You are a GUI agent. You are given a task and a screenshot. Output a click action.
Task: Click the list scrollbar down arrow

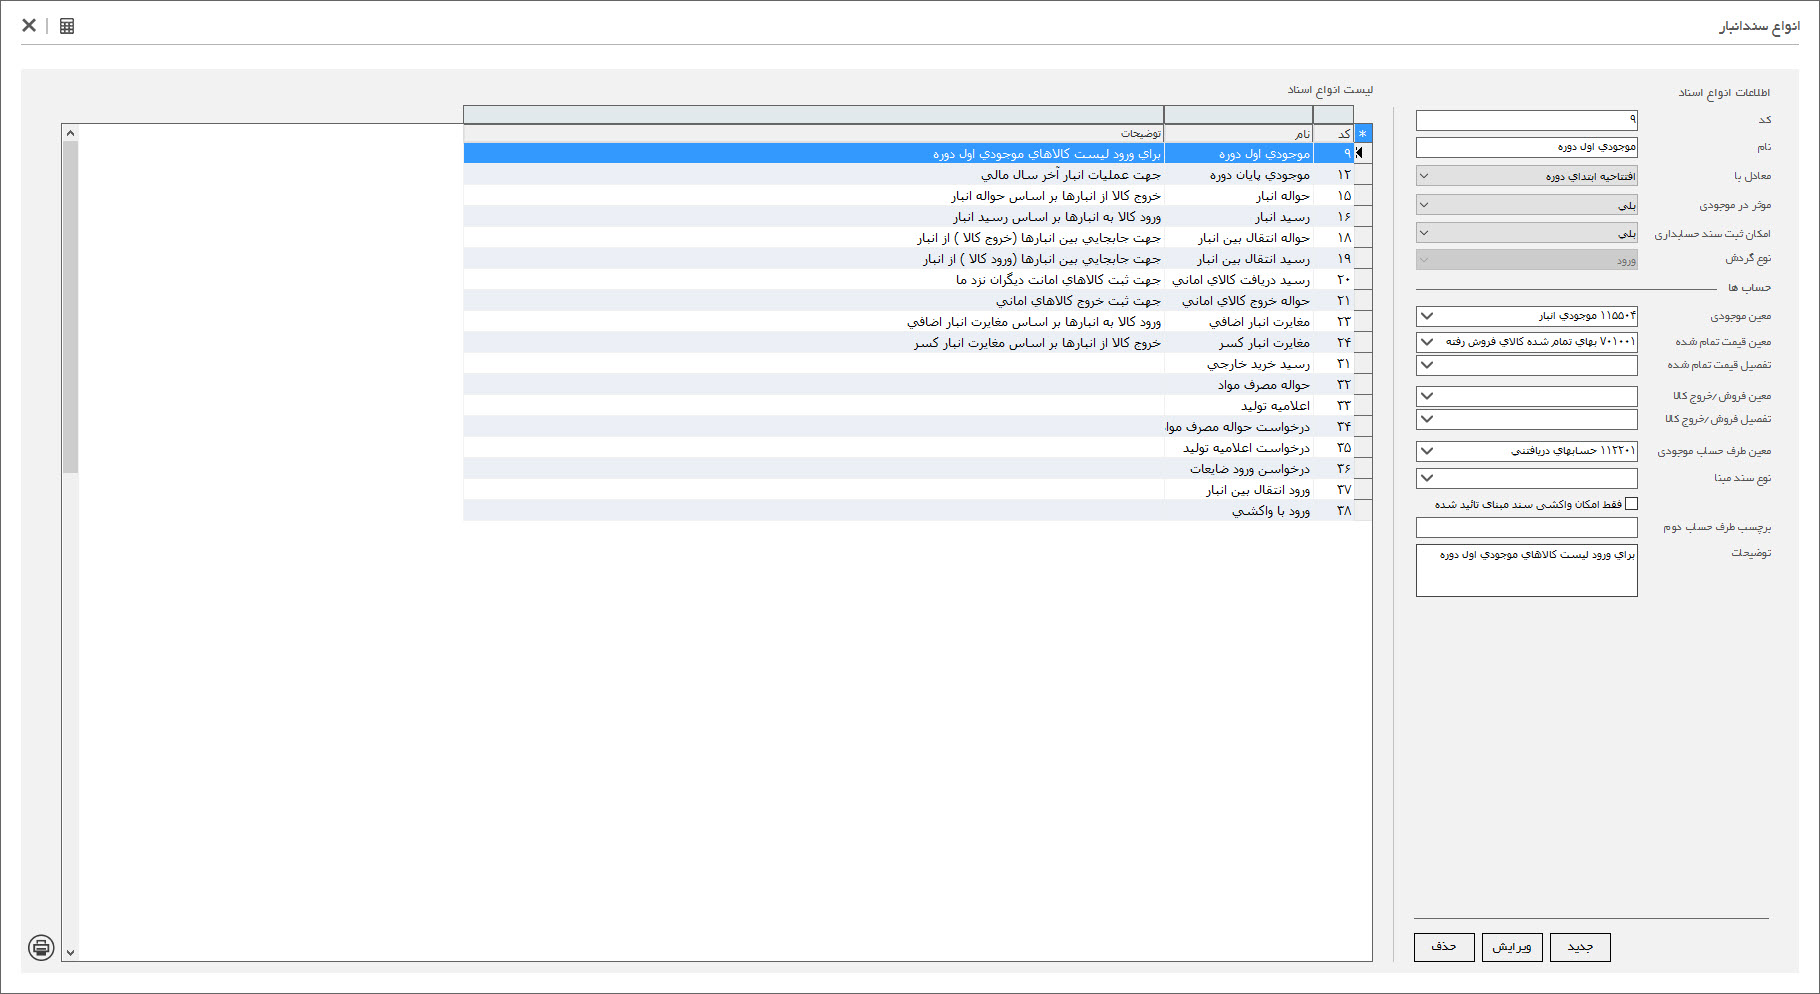(70, 953)
